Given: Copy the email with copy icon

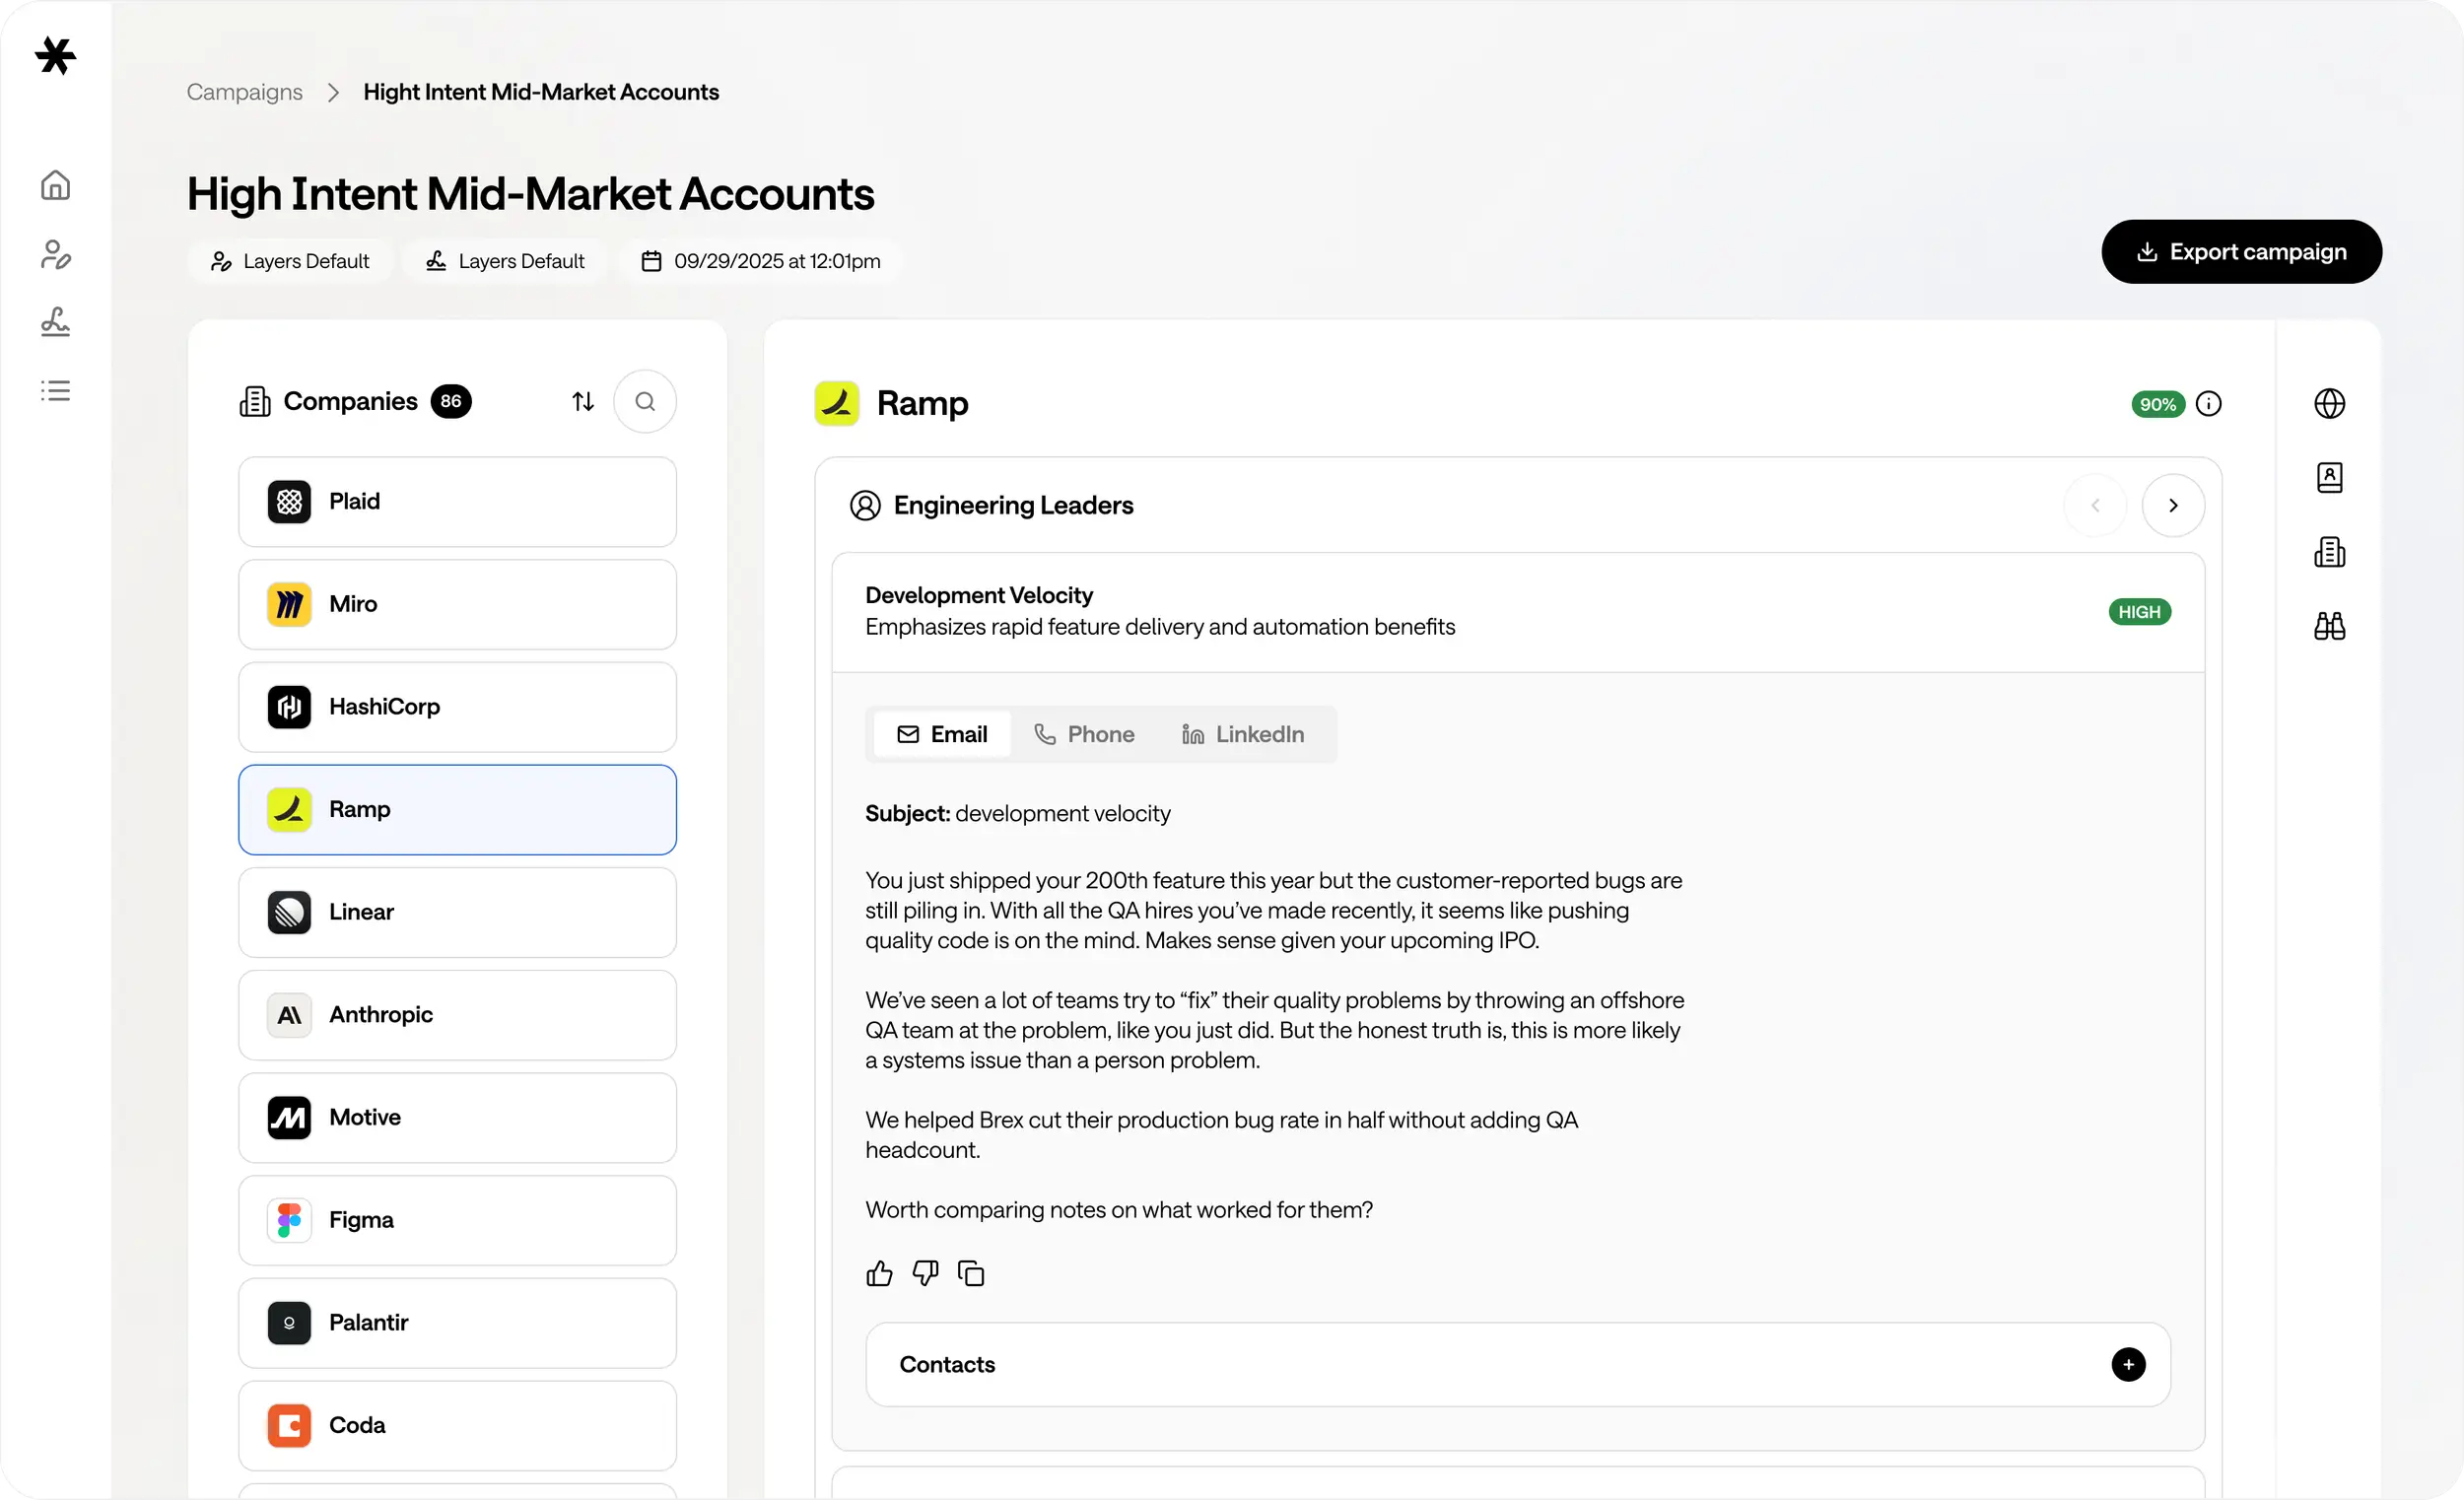Looking at the screenshot, I should coord(971,1273).
